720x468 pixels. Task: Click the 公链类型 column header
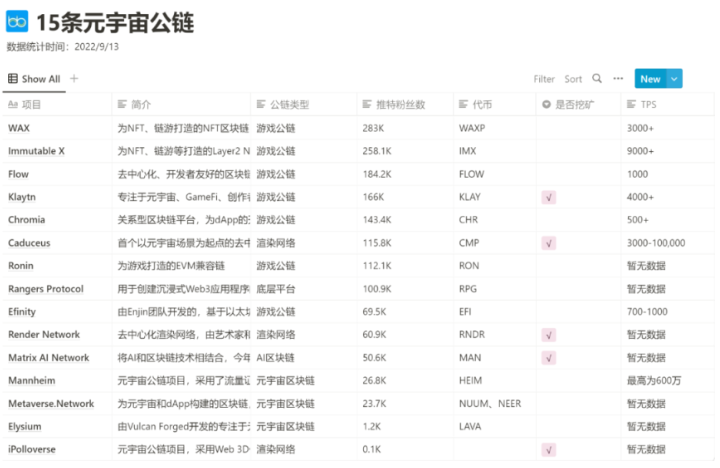(304, 105)
